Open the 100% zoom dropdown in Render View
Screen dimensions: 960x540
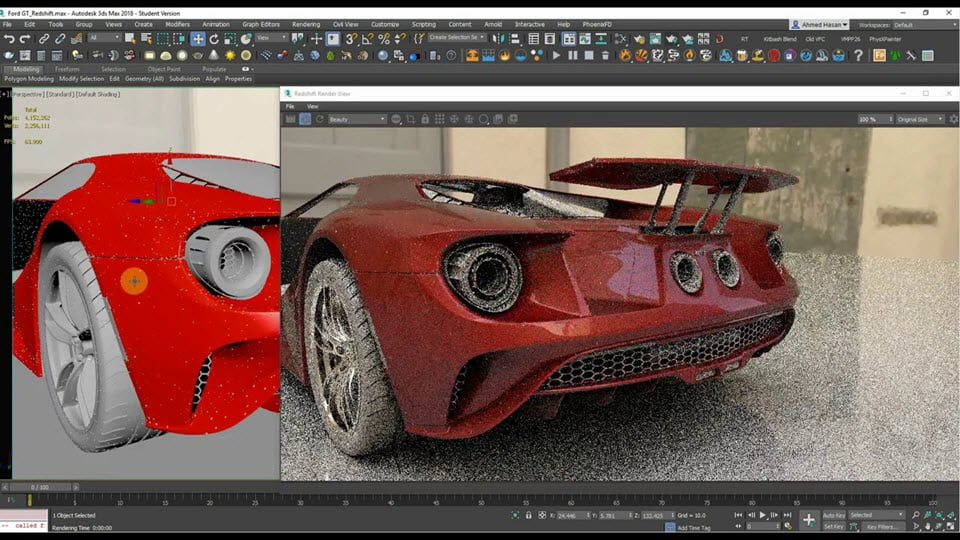coord(876,119)
